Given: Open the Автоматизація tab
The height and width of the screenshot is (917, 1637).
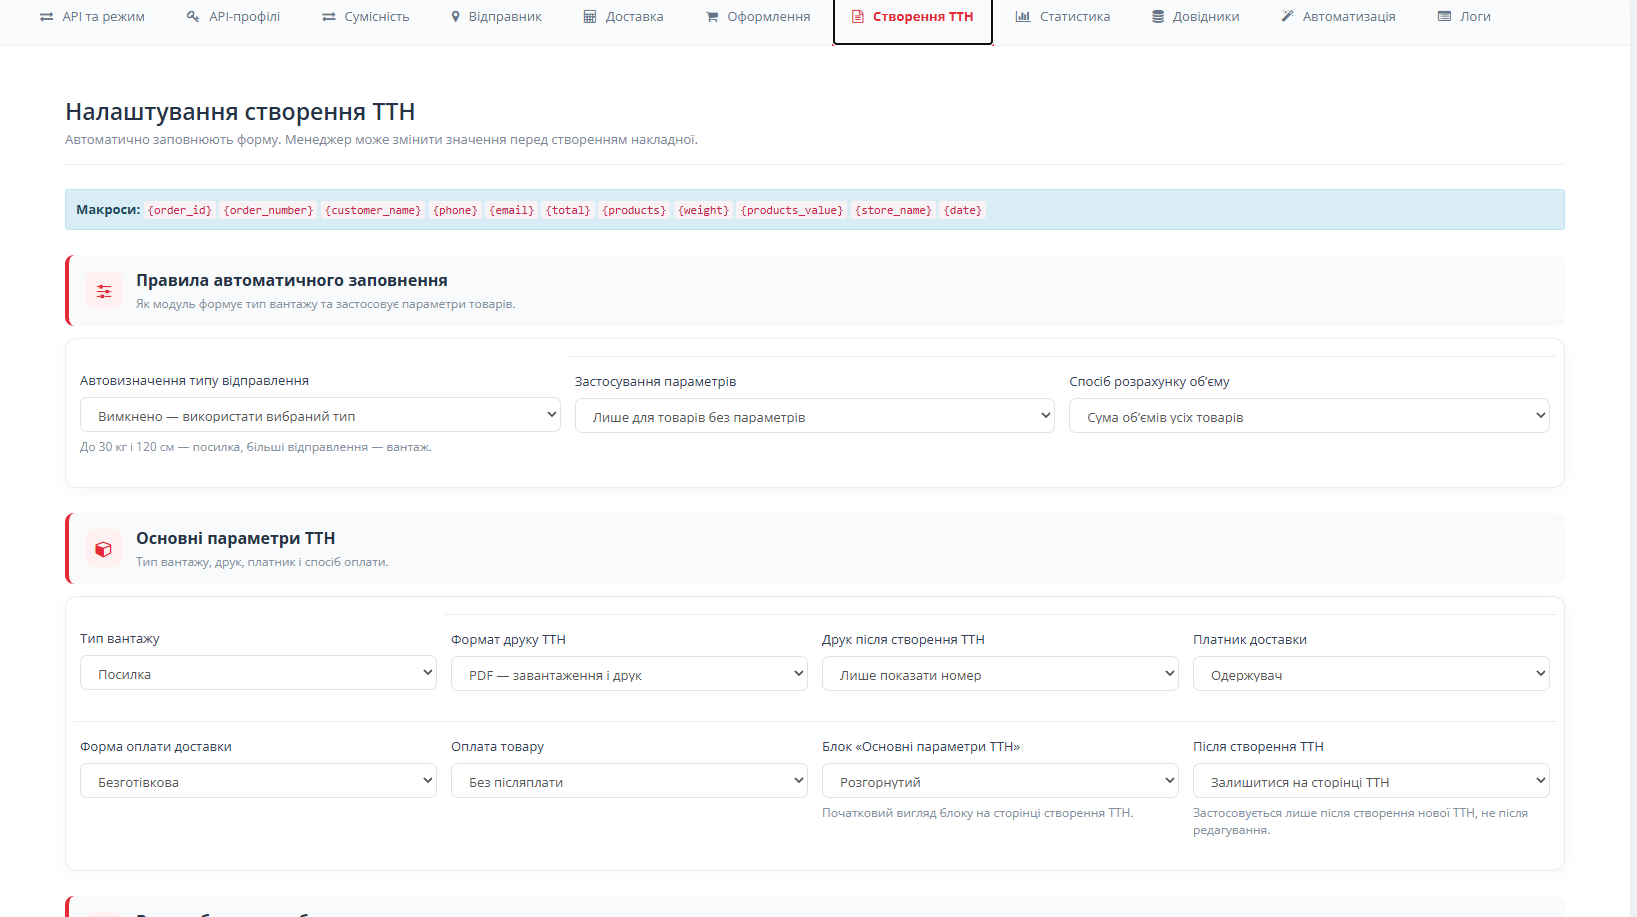Looking at the screenshot, I should pyautogui.click(x=1338, y=17).
